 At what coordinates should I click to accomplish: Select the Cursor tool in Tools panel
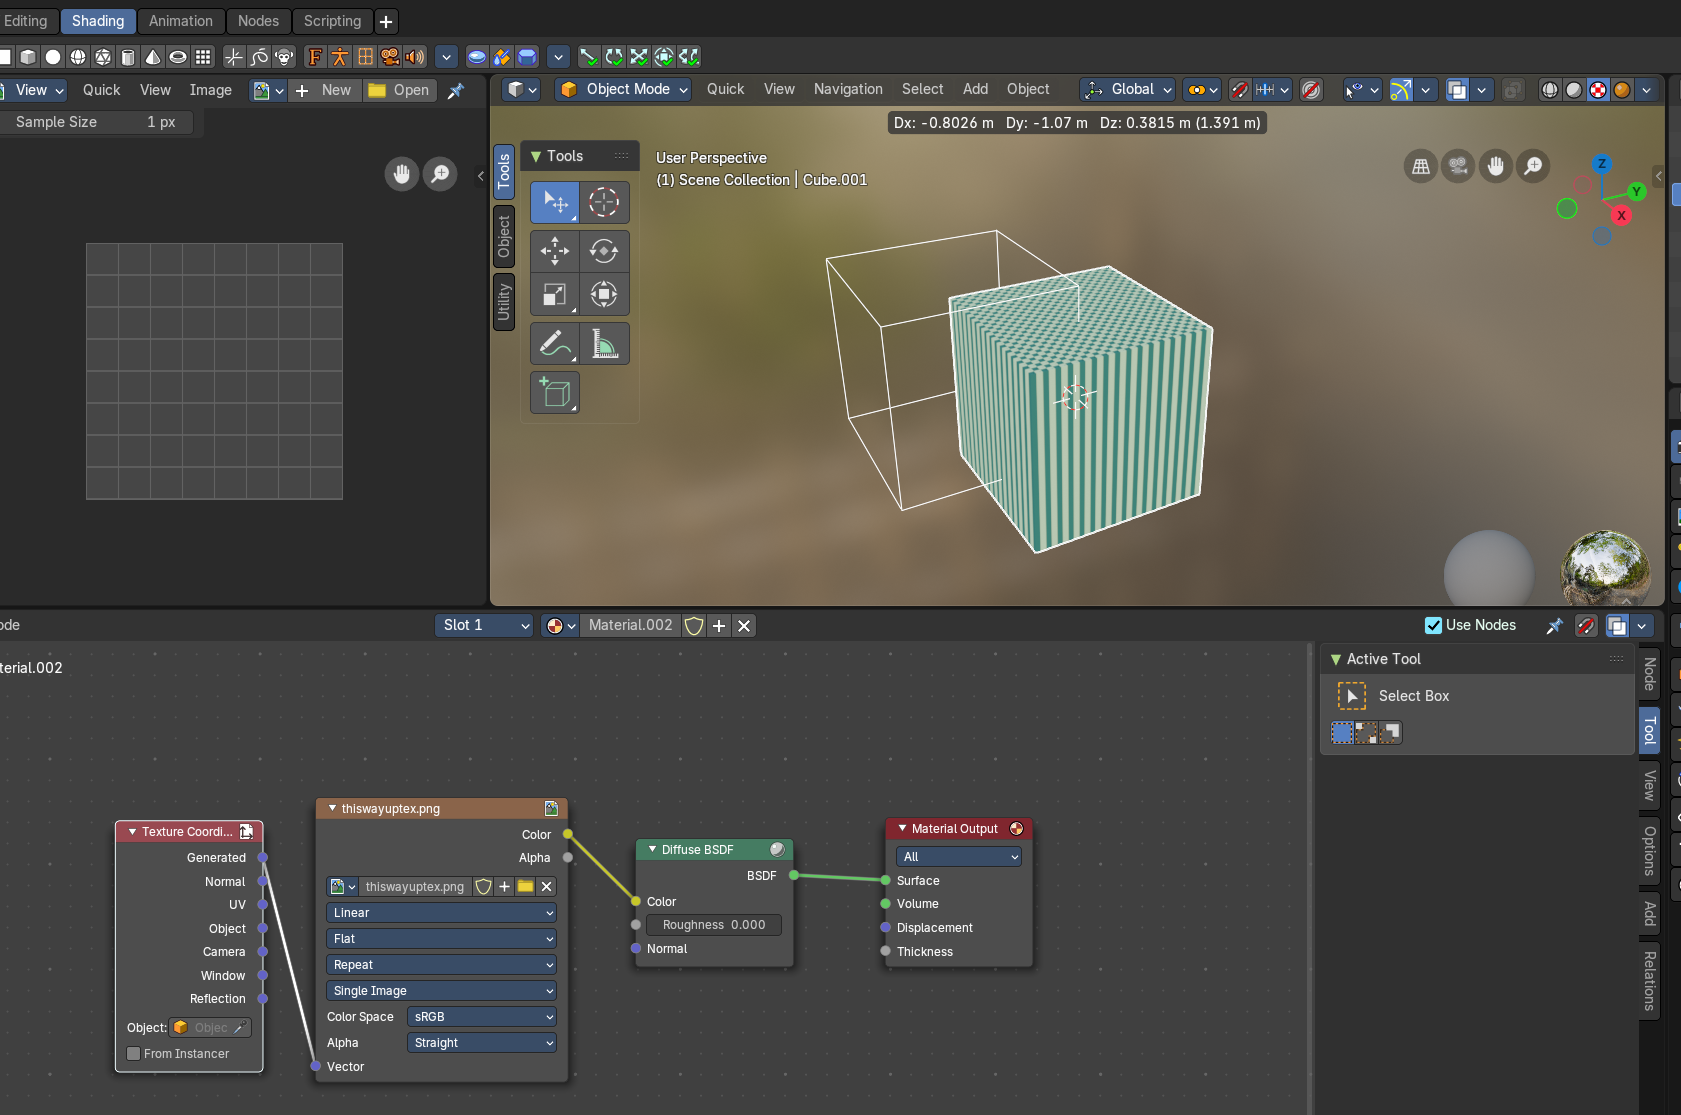tap(604, 202)
